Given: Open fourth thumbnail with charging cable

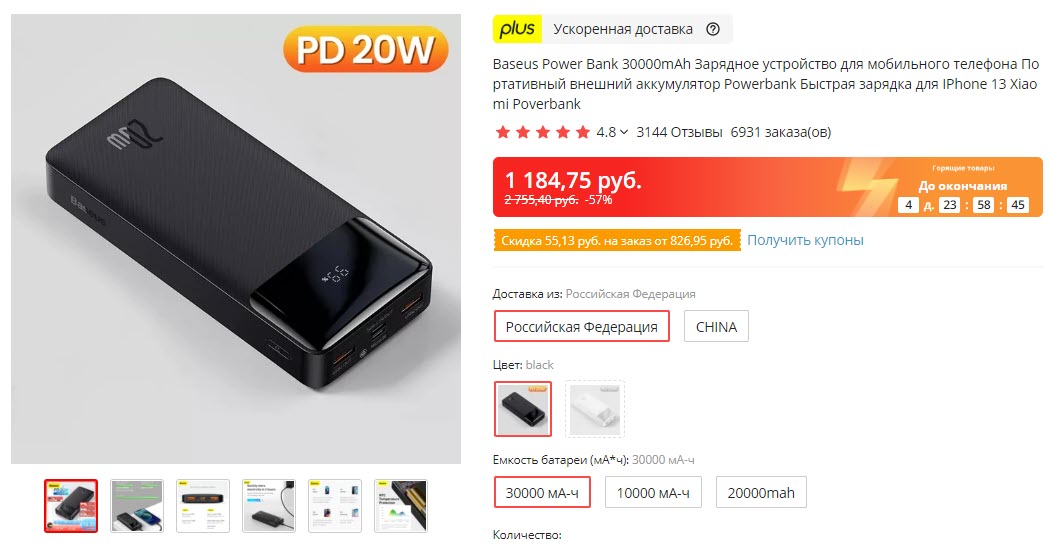Looking at the screenshot, I should (269, 506).
